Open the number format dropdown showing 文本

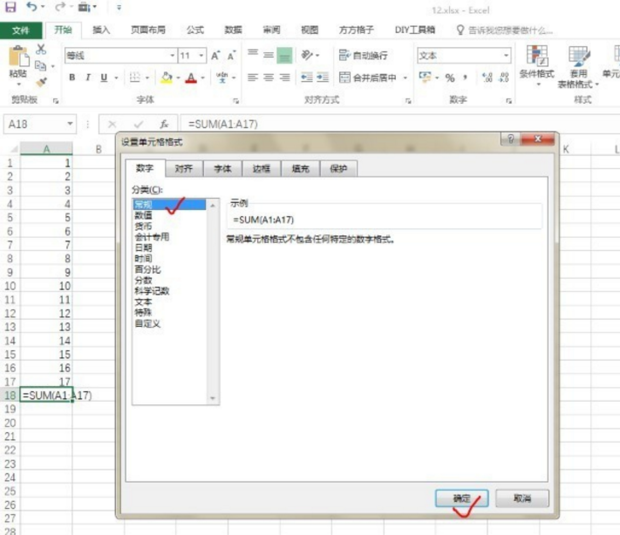coord(506,56)
